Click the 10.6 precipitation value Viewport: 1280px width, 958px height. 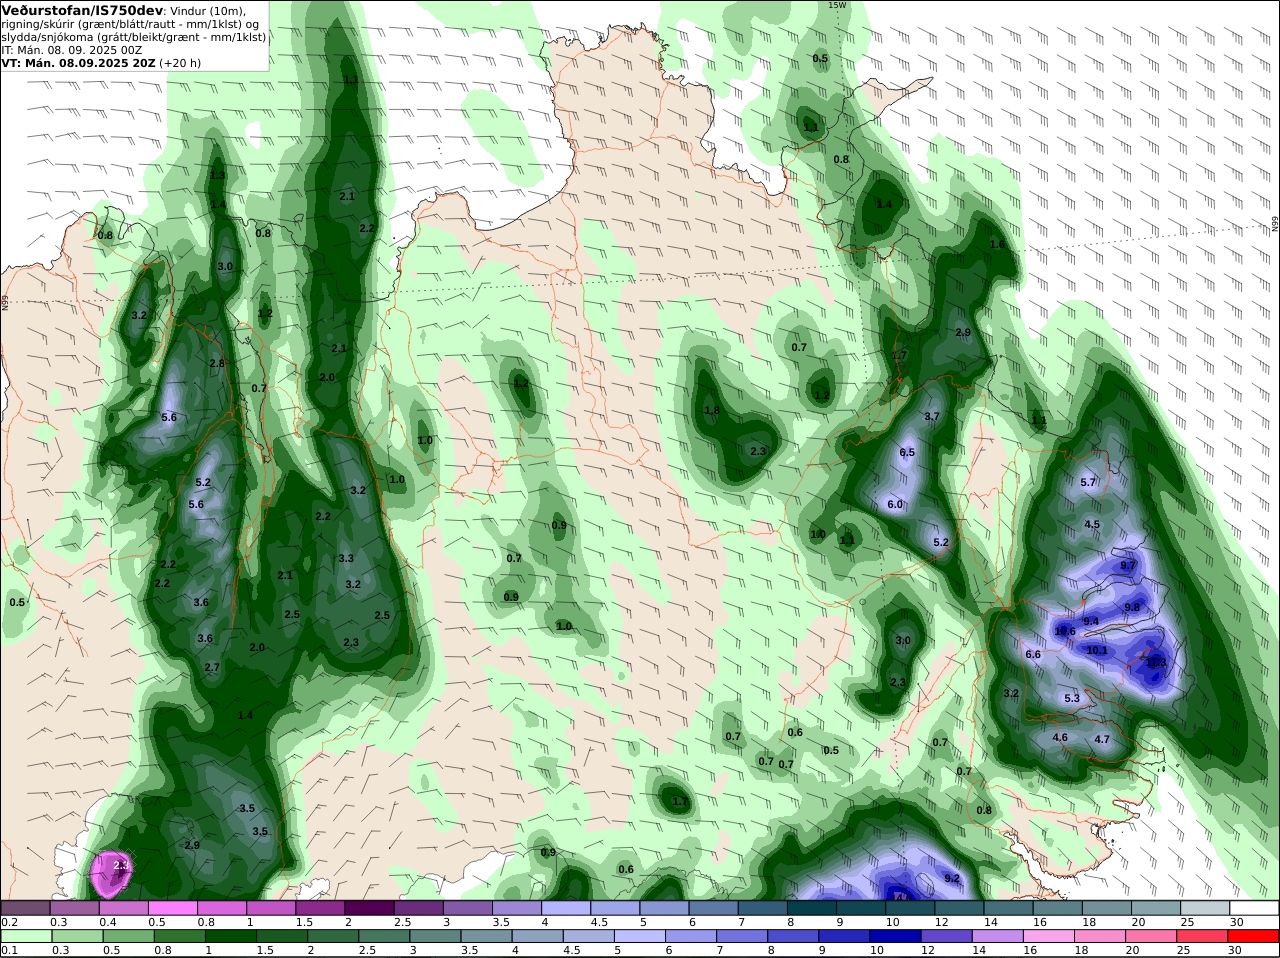pos(1065,631)
